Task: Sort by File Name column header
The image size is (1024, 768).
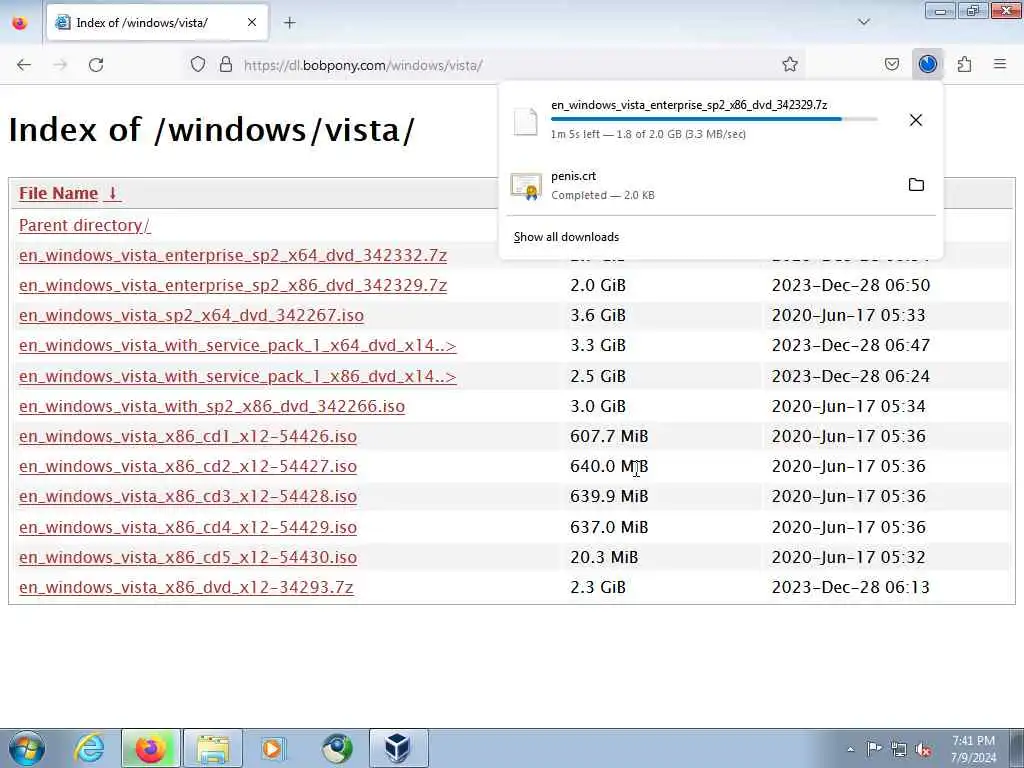Action: (58, 193)
